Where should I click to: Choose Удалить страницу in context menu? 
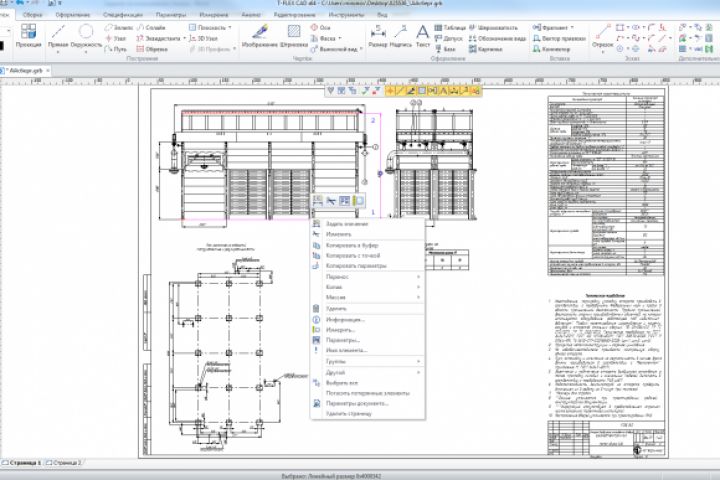coord(367,414)
